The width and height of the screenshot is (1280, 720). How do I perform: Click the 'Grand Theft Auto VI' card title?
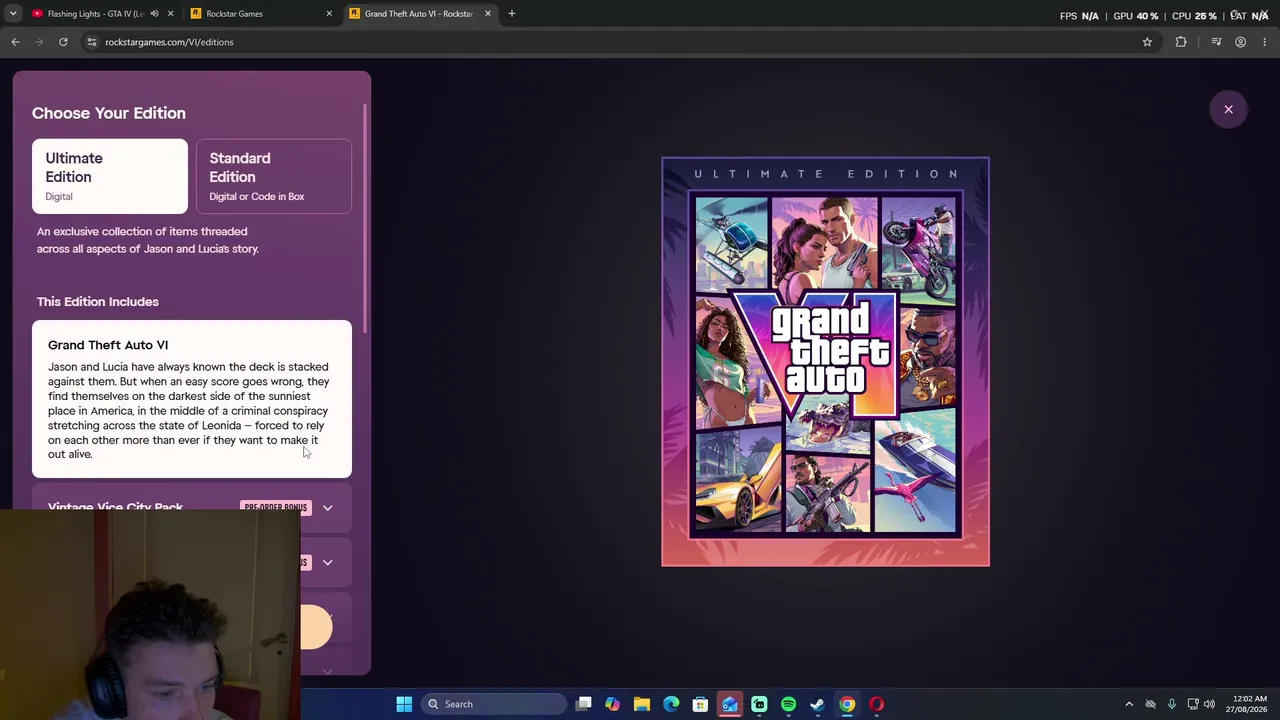point(108,345)
